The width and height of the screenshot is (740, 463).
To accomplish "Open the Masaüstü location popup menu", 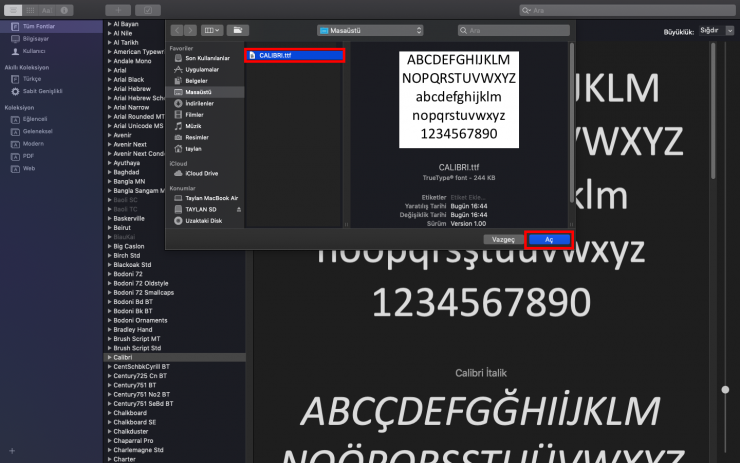I will tap(370, 30).
